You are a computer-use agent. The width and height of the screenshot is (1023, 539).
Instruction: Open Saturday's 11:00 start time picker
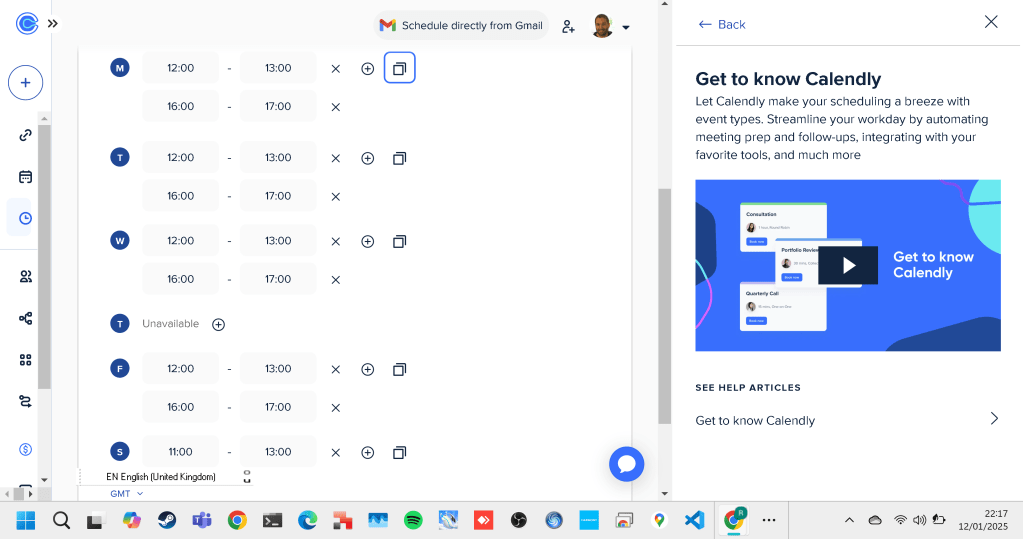pyautogui.click(x=181, y=452)
